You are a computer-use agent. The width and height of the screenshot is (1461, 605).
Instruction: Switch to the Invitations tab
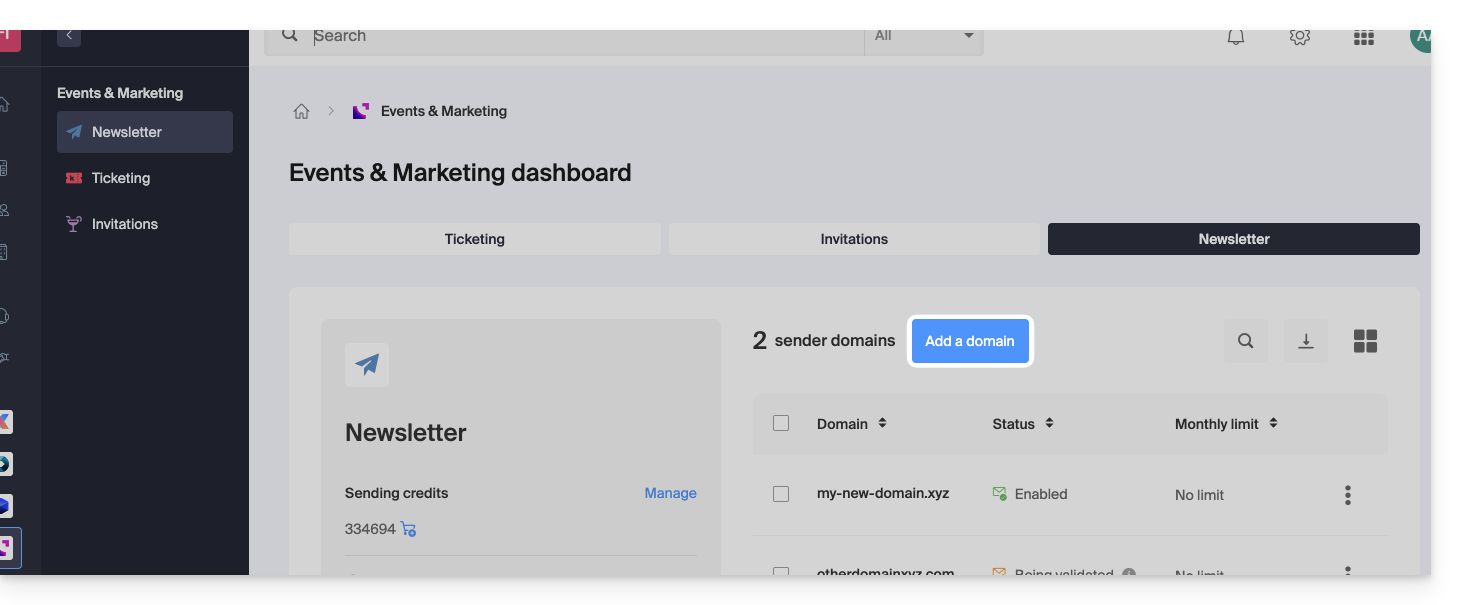click(x=854, y=239)
